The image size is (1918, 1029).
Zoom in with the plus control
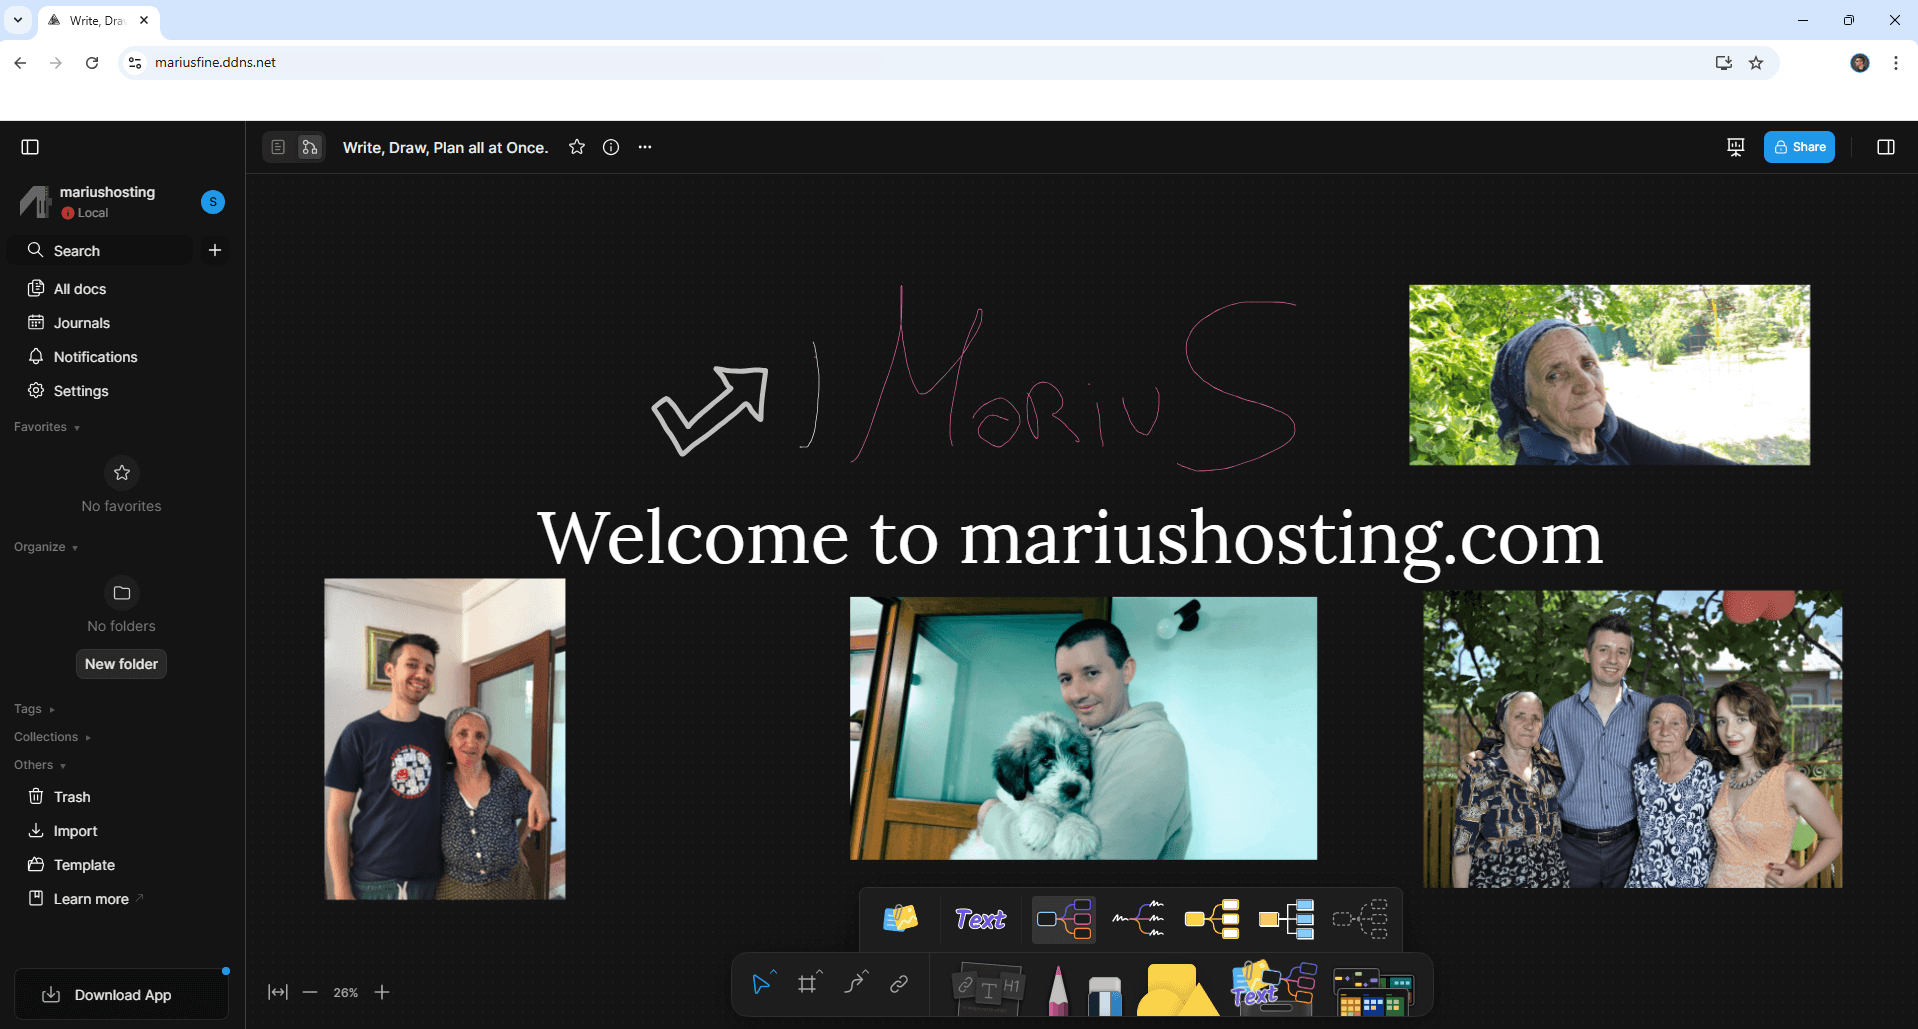382,992
